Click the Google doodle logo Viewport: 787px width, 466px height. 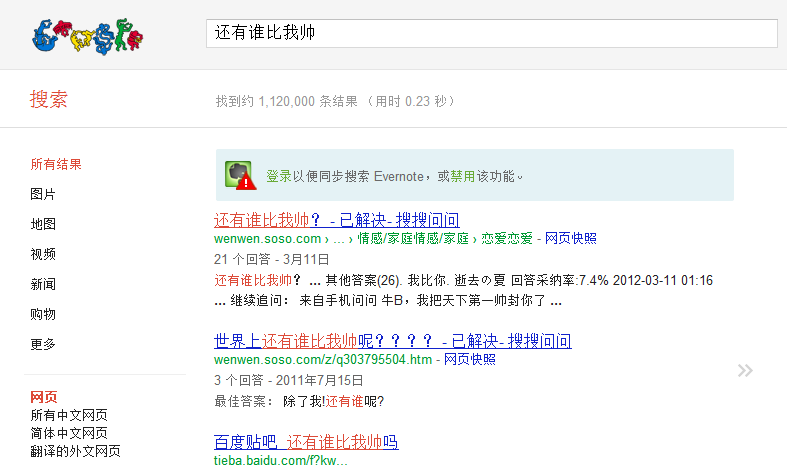coord(87,36)
